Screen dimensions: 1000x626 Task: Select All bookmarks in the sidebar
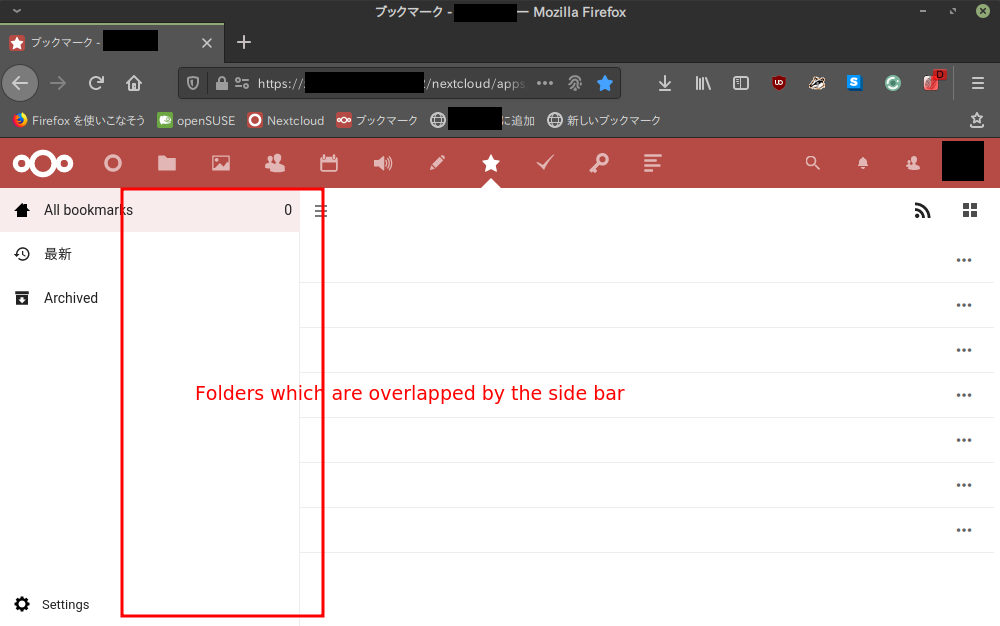tap(150, 210)
